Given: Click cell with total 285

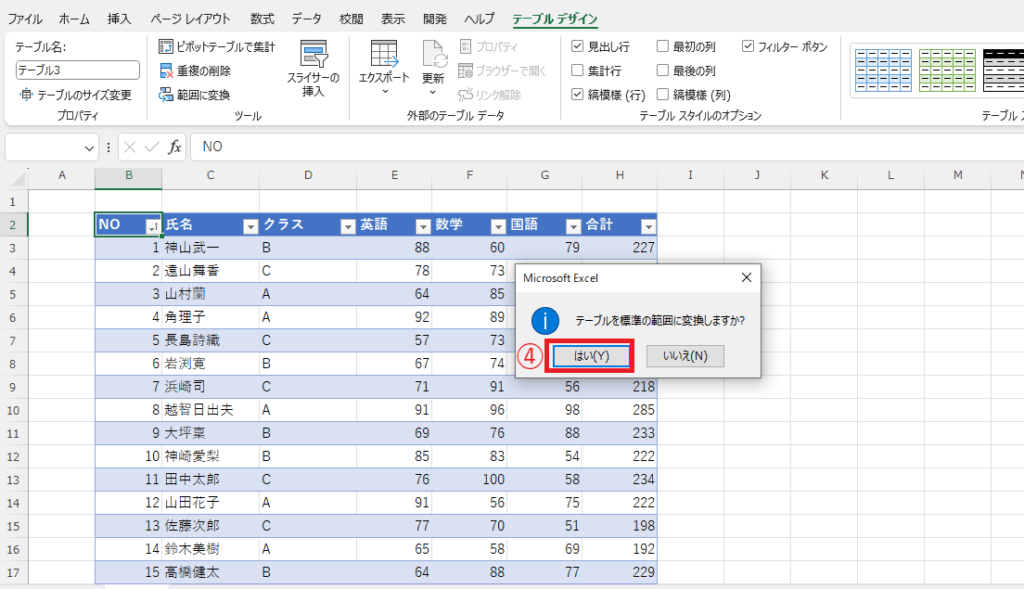Looking at the screenshot, I should coord(619,410).
